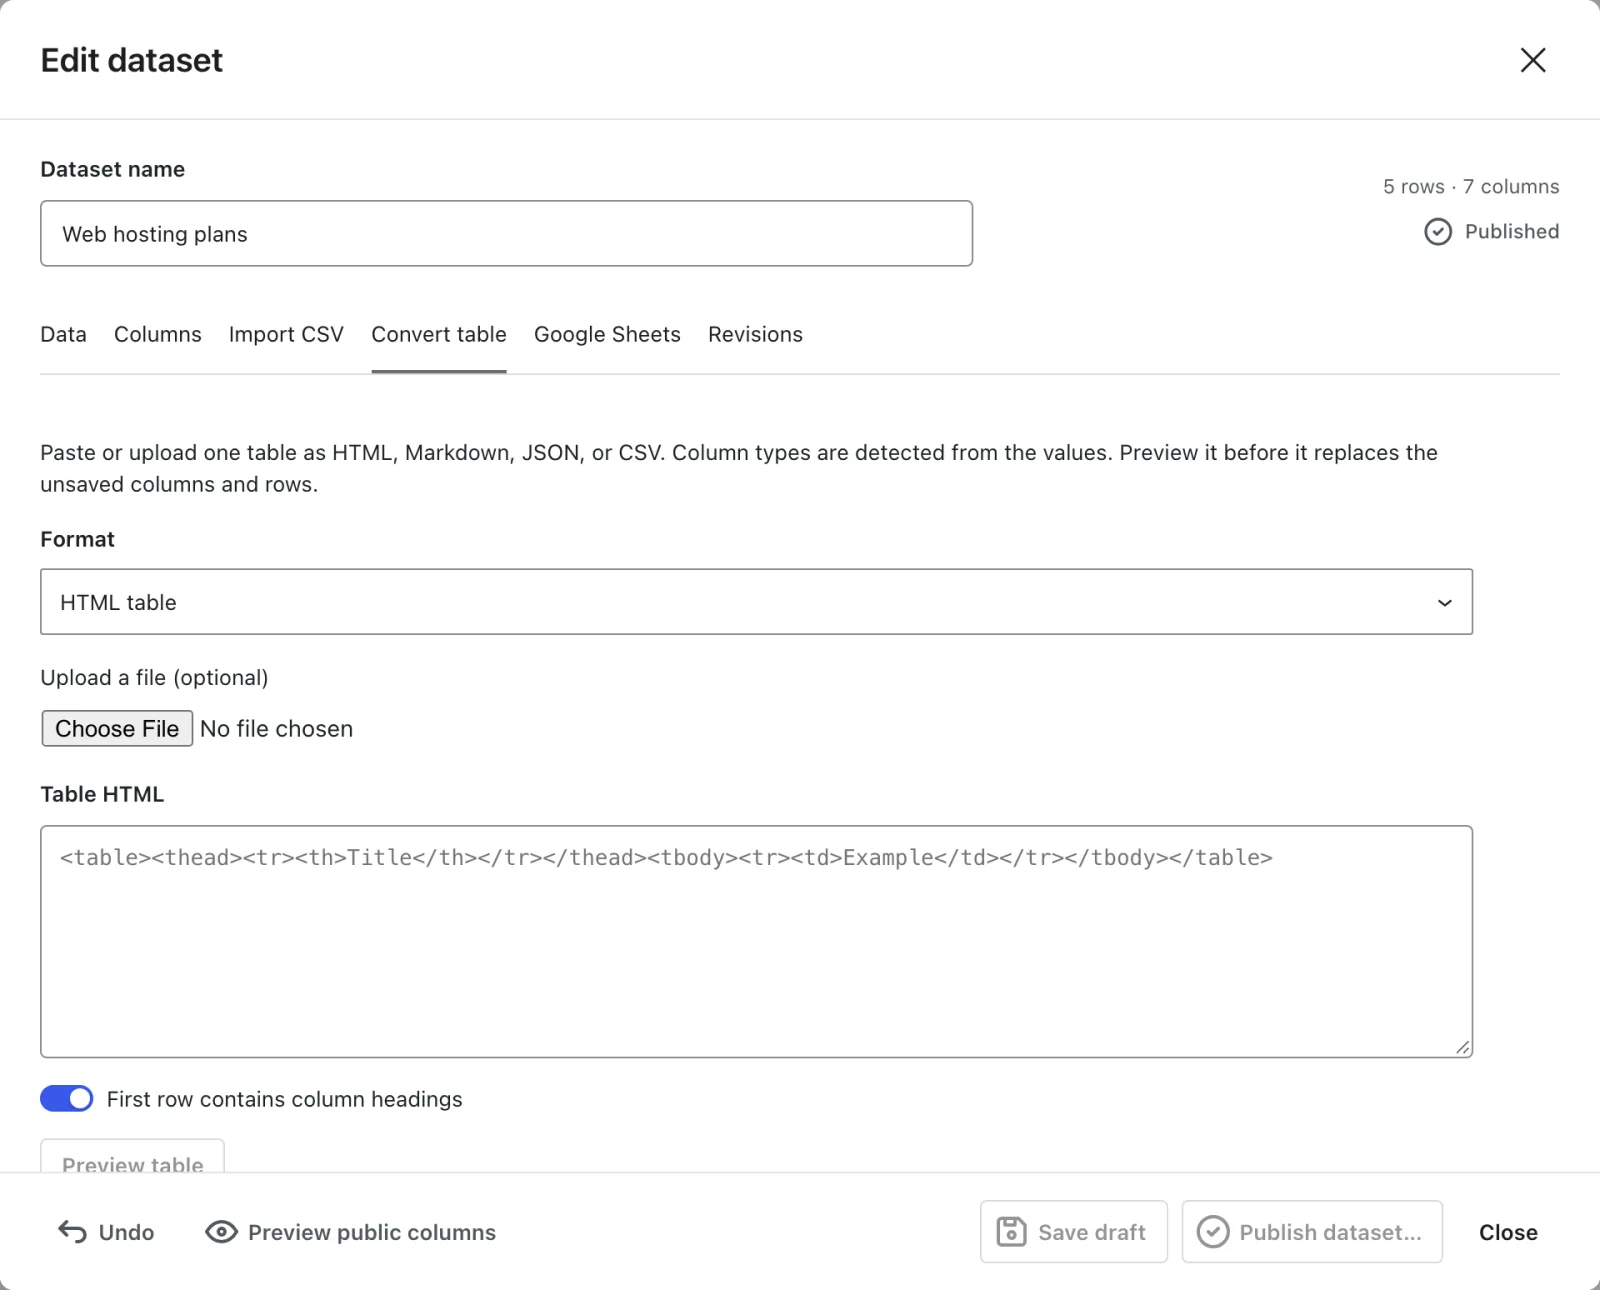Click the textarea resize handle corner

click(x=1463, y=1048)
